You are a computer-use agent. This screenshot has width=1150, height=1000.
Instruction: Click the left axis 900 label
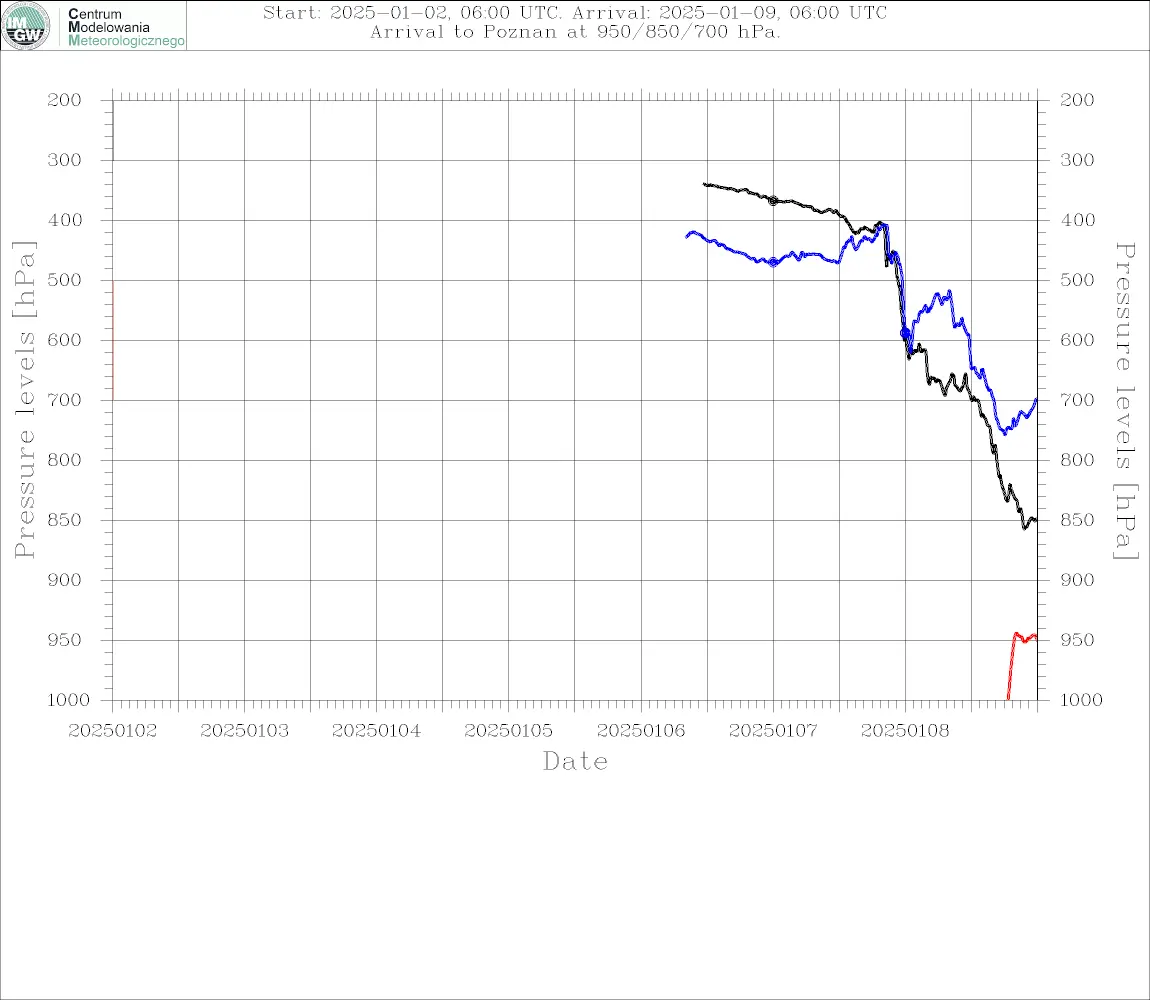pos(65,580)
